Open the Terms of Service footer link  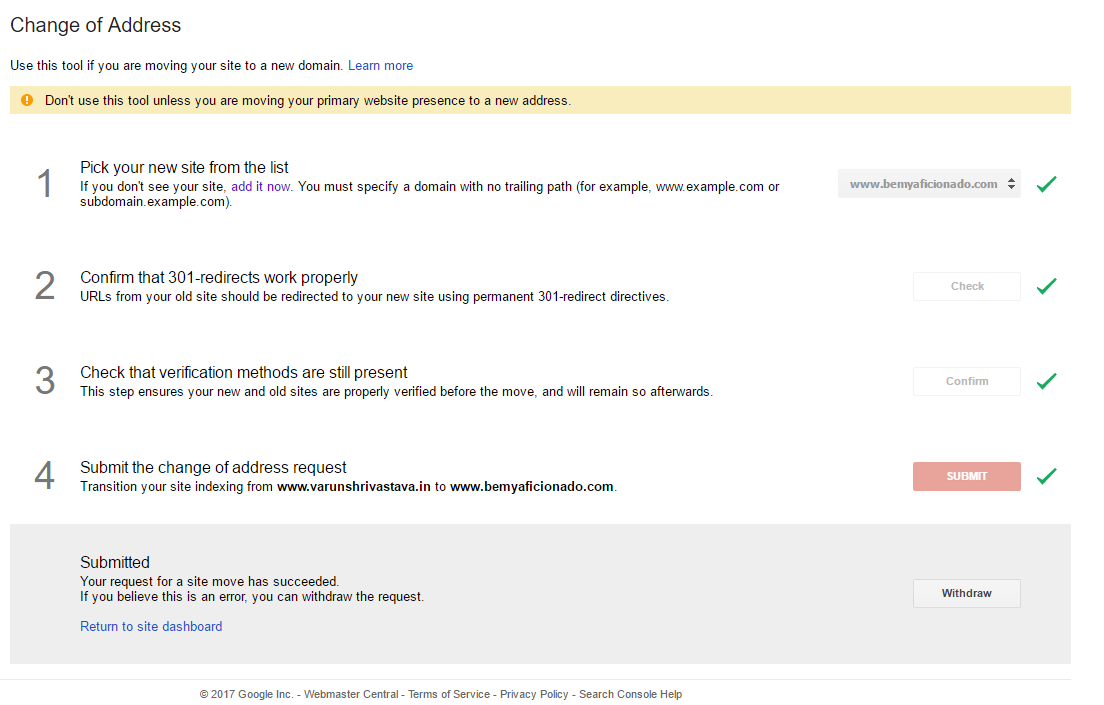449,694
